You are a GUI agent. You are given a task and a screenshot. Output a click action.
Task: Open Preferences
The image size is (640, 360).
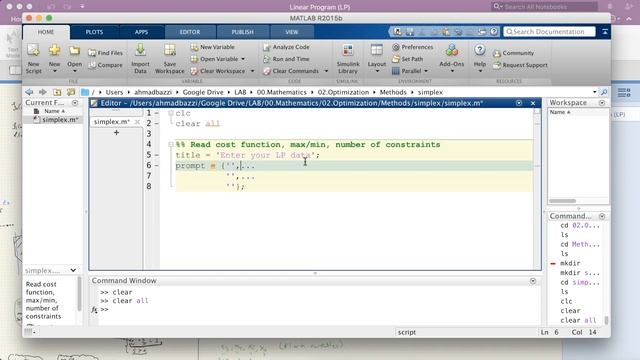point(413,47)
